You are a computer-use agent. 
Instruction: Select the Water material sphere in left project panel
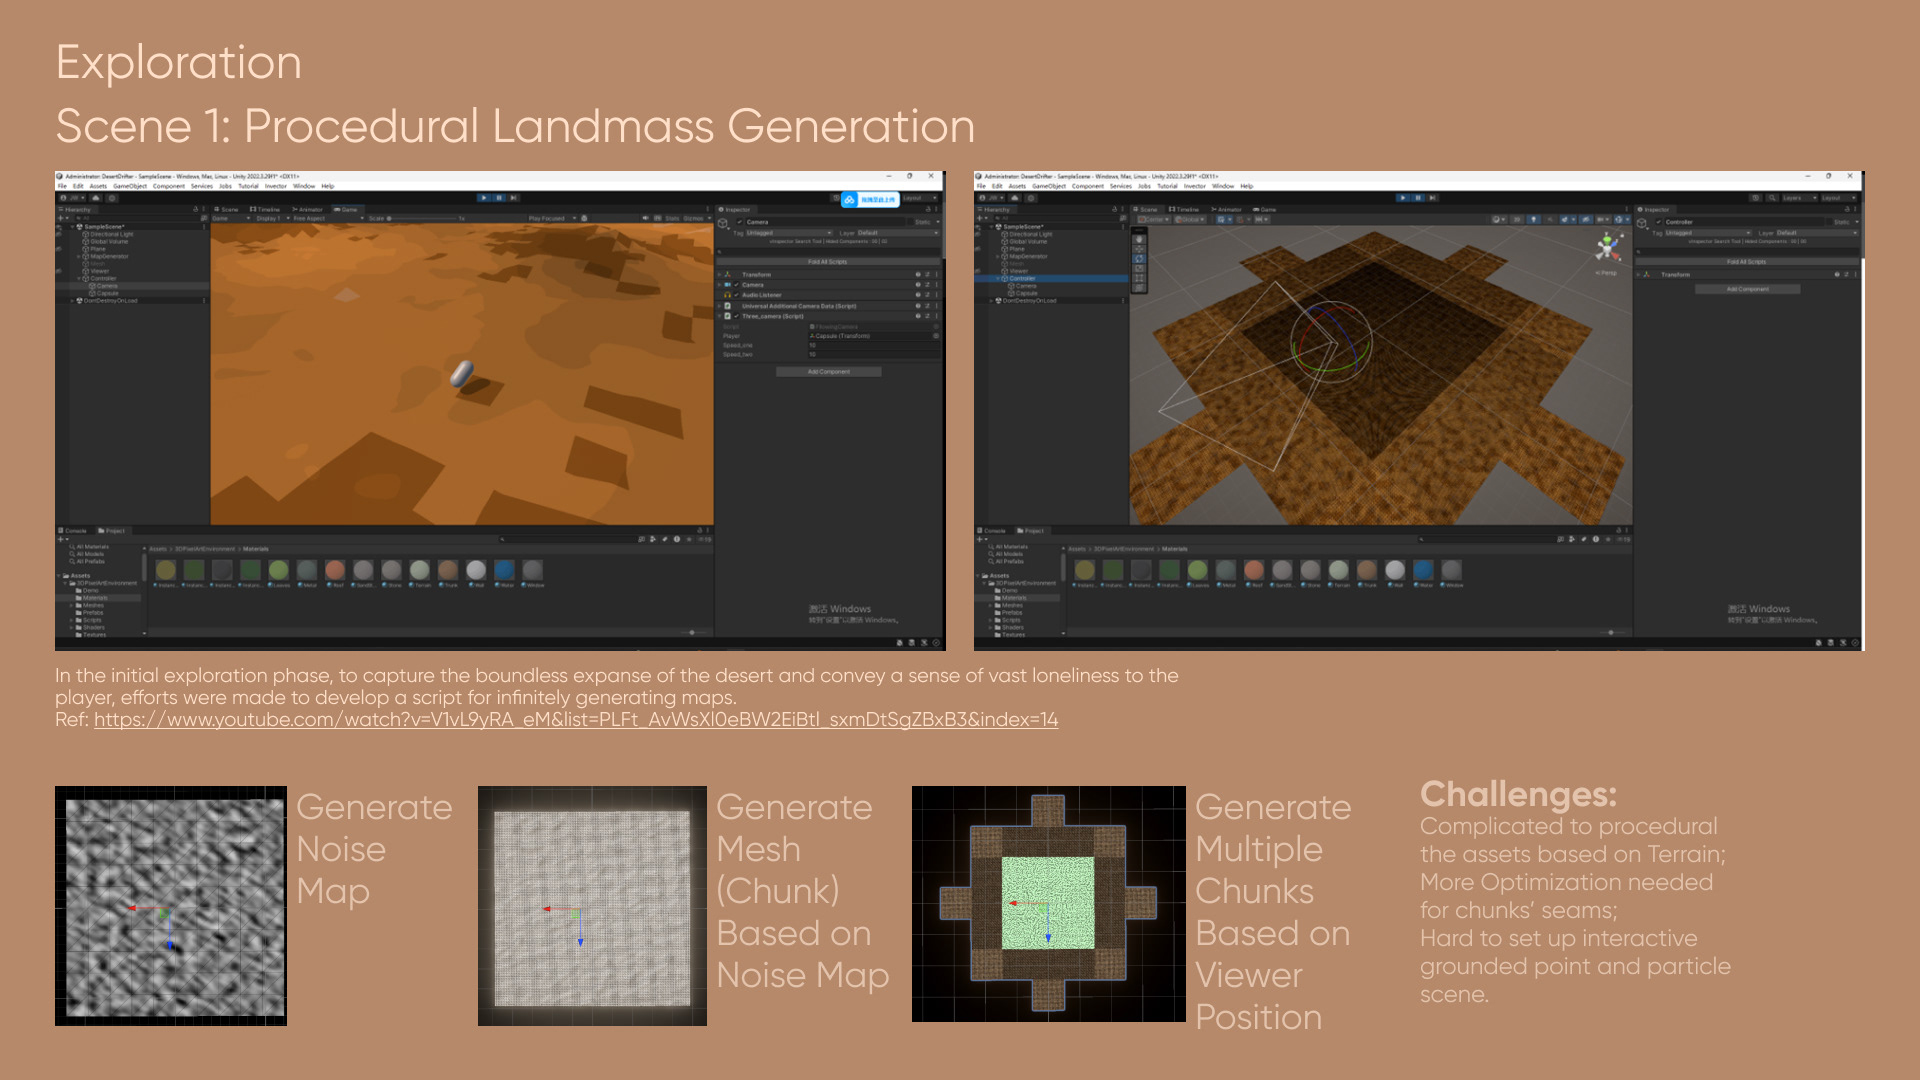505,570
